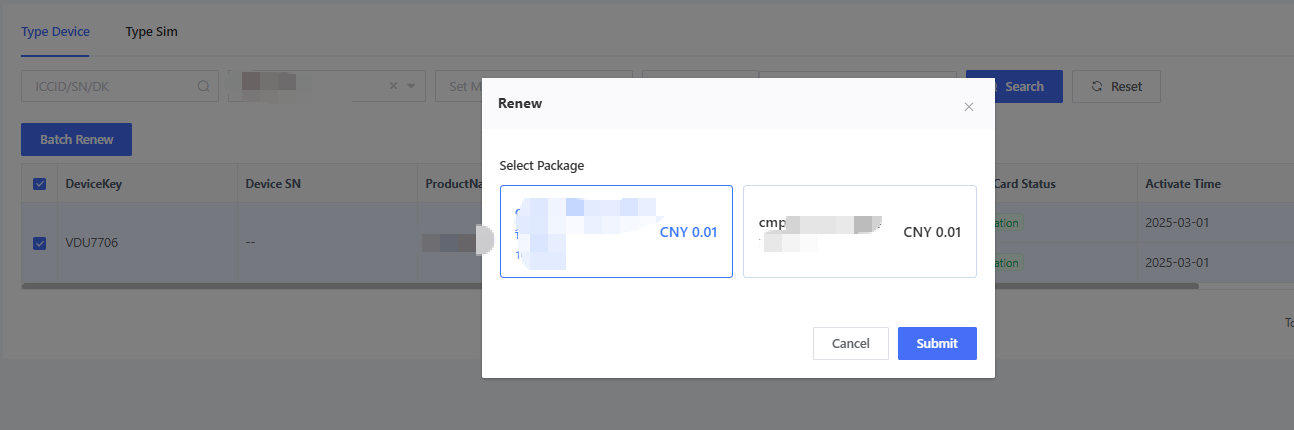Click the Activate Time column header
This screenshot has height=430, width=1294.
point(1182,184)
